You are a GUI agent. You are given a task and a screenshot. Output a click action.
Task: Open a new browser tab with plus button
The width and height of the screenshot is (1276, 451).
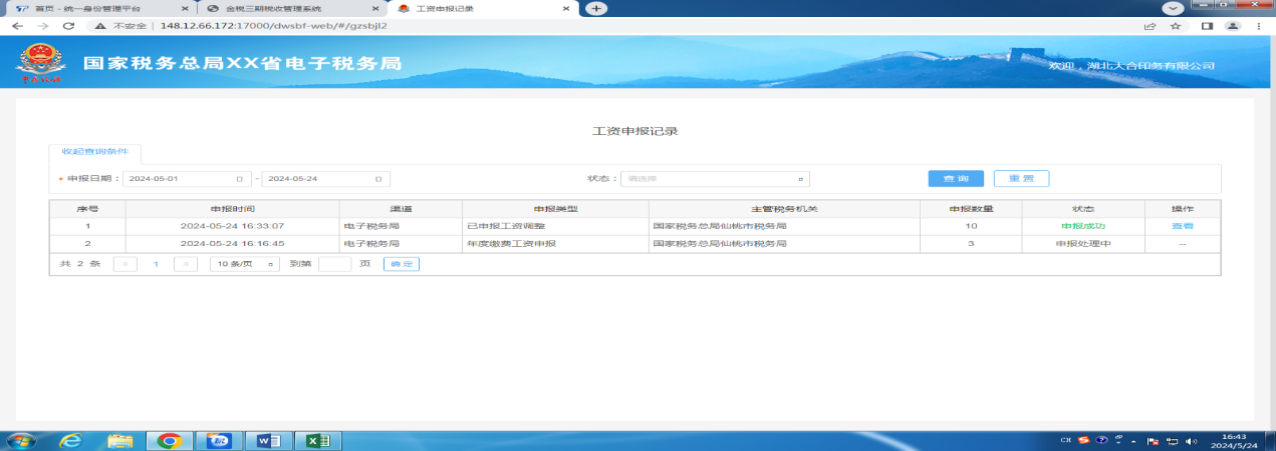click(x=597, y=8)
